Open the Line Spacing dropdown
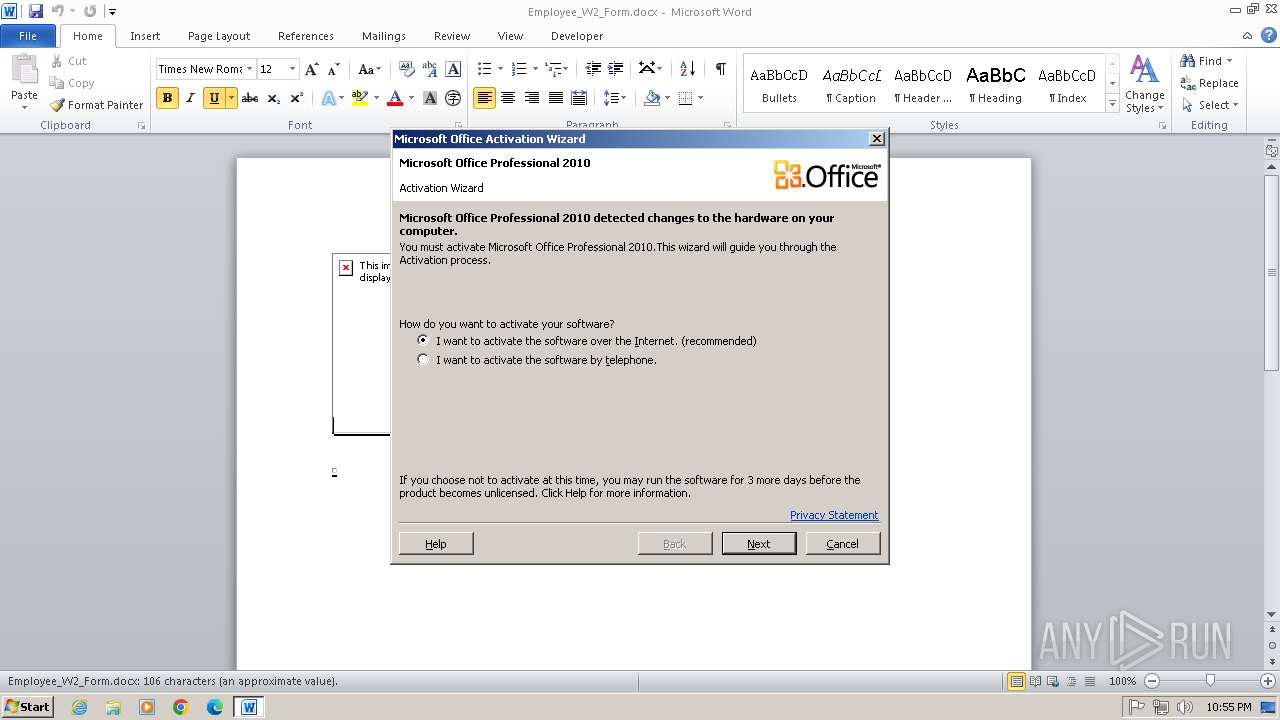The image size is (1280, 720). tap(615, 98)
